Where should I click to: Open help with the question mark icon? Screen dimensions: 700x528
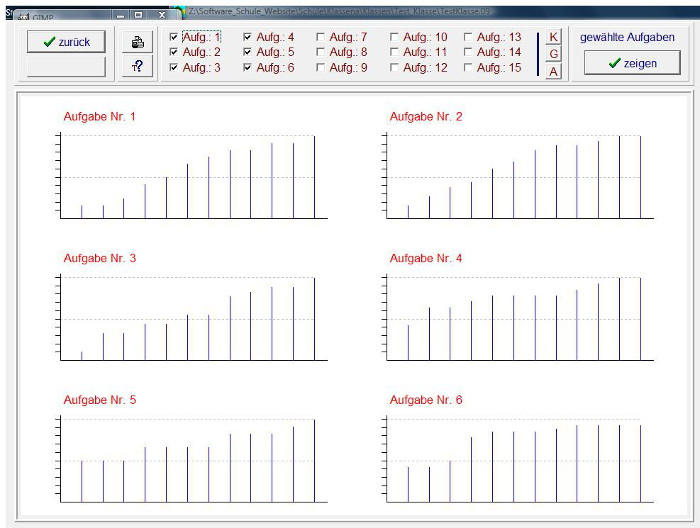coord(137,66)
